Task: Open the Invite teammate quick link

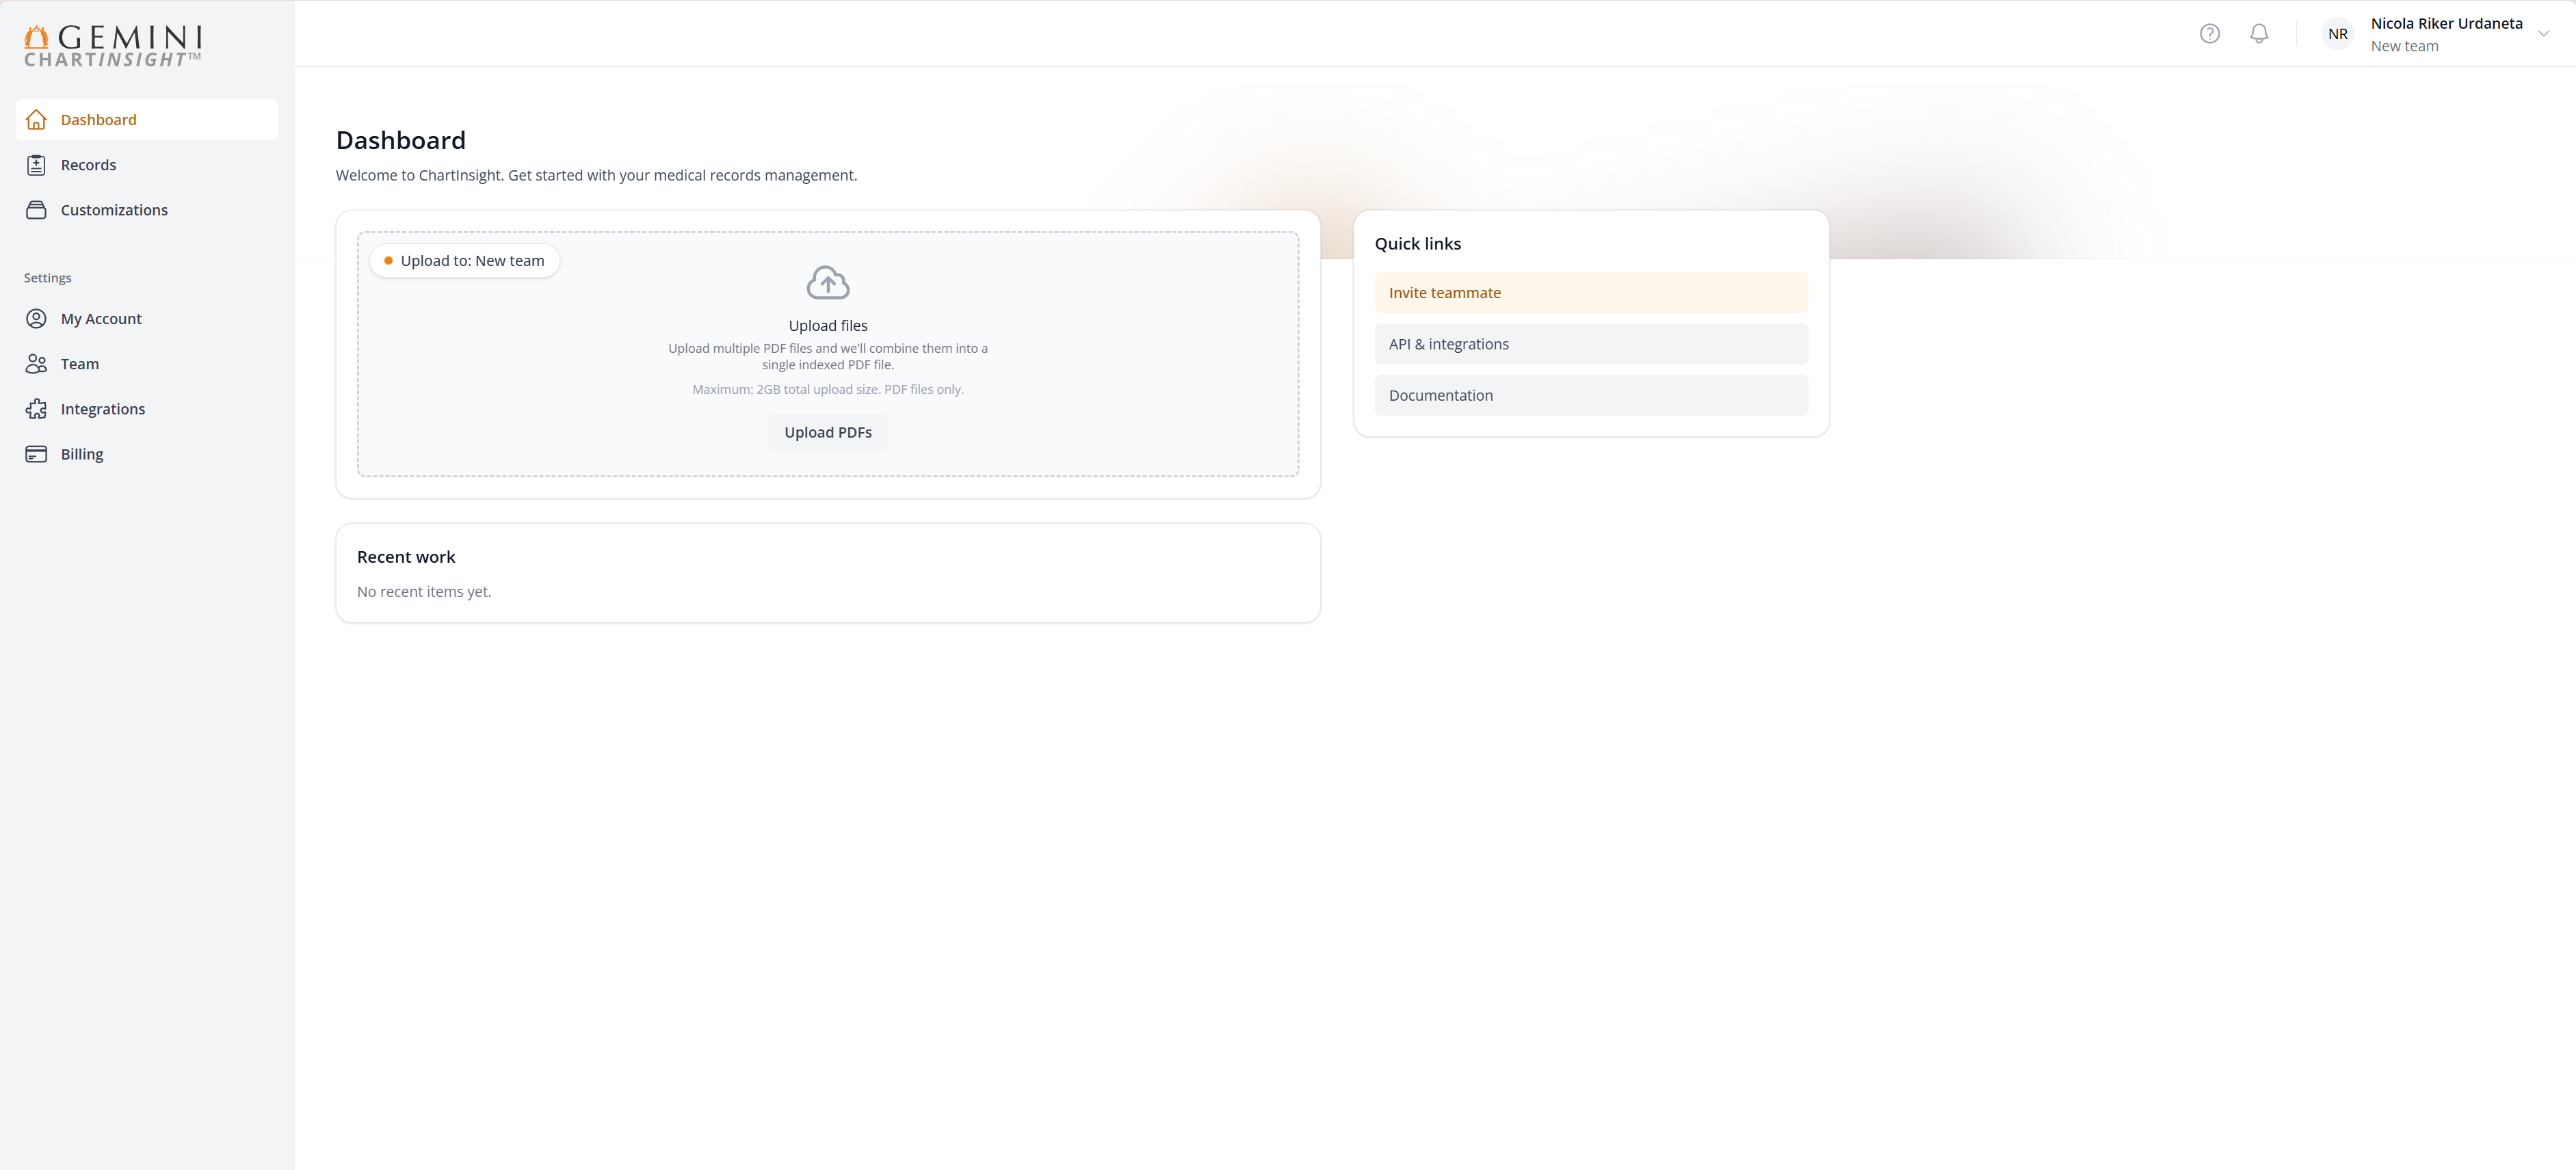Action: [1590, 292]
